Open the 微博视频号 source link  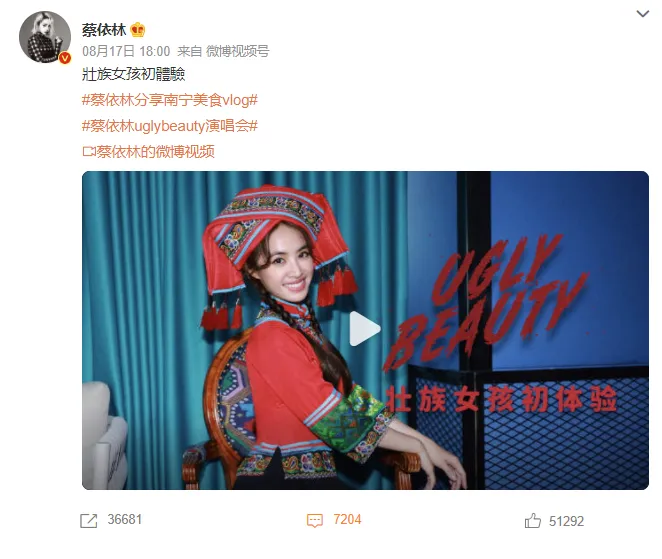tap(237, 52)
